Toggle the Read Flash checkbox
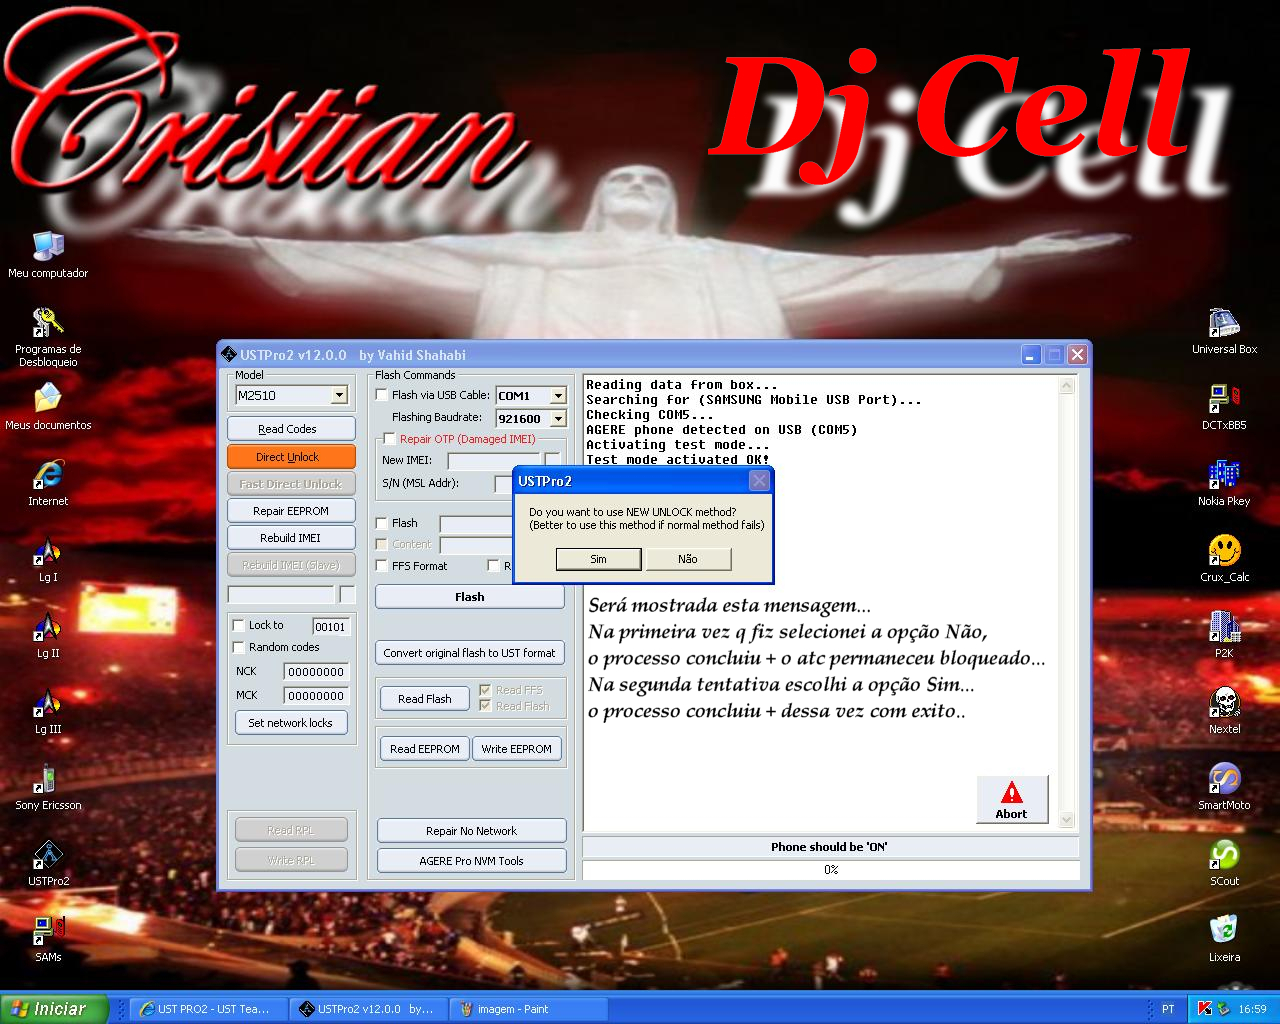The height and width of the screenshot is (1024, 1280). pos(485,706)
